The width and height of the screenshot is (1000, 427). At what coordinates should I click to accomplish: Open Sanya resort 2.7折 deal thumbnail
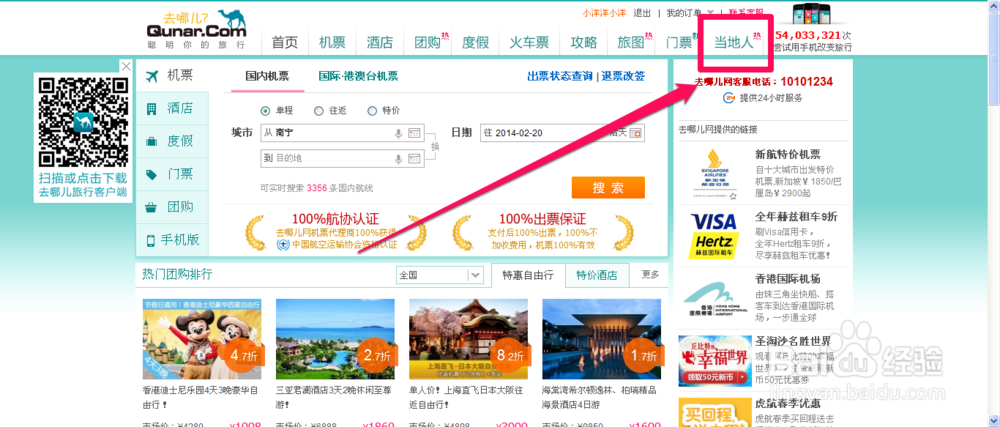tap(335, 340)
